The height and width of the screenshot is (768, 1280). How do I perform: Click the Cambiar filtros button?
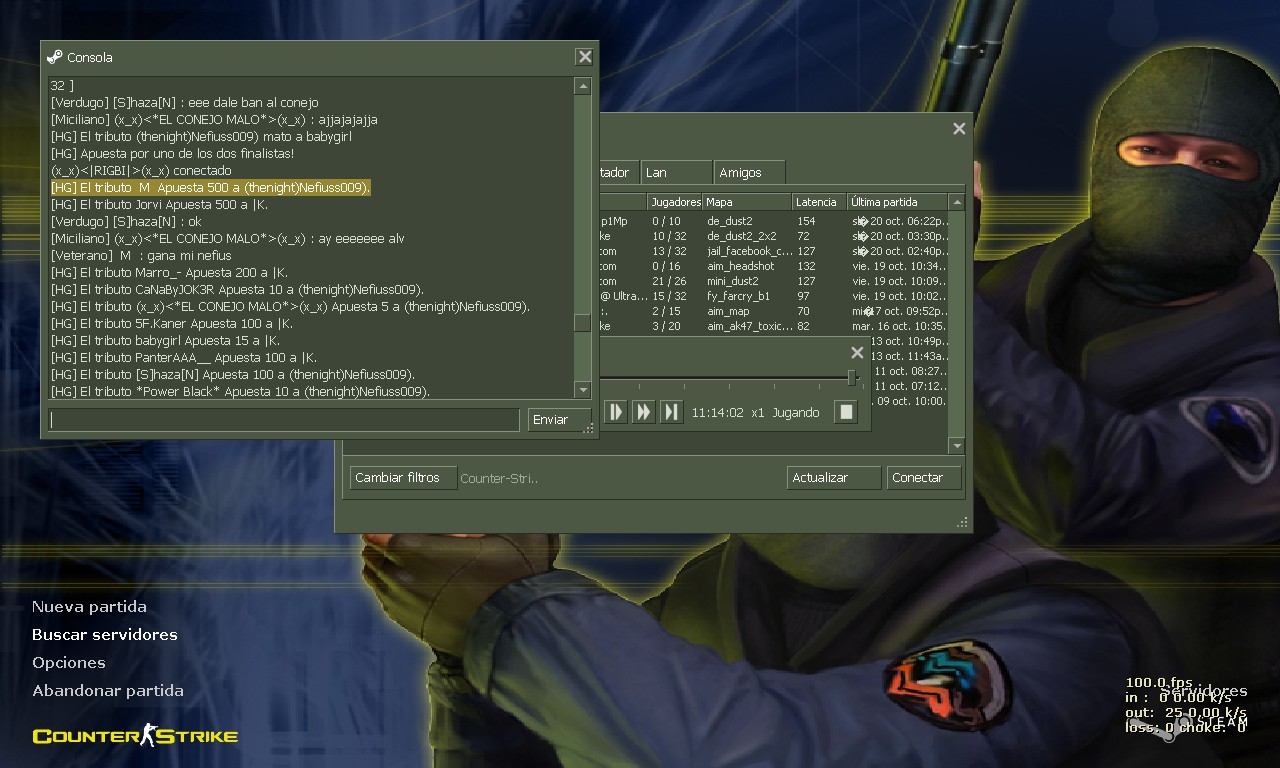(x=403, y=478)
